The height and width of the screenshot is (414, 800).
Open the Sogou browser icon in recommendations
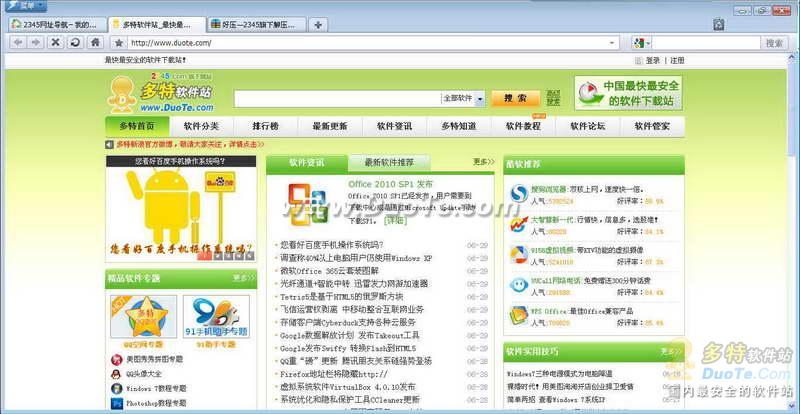point(518,193)
